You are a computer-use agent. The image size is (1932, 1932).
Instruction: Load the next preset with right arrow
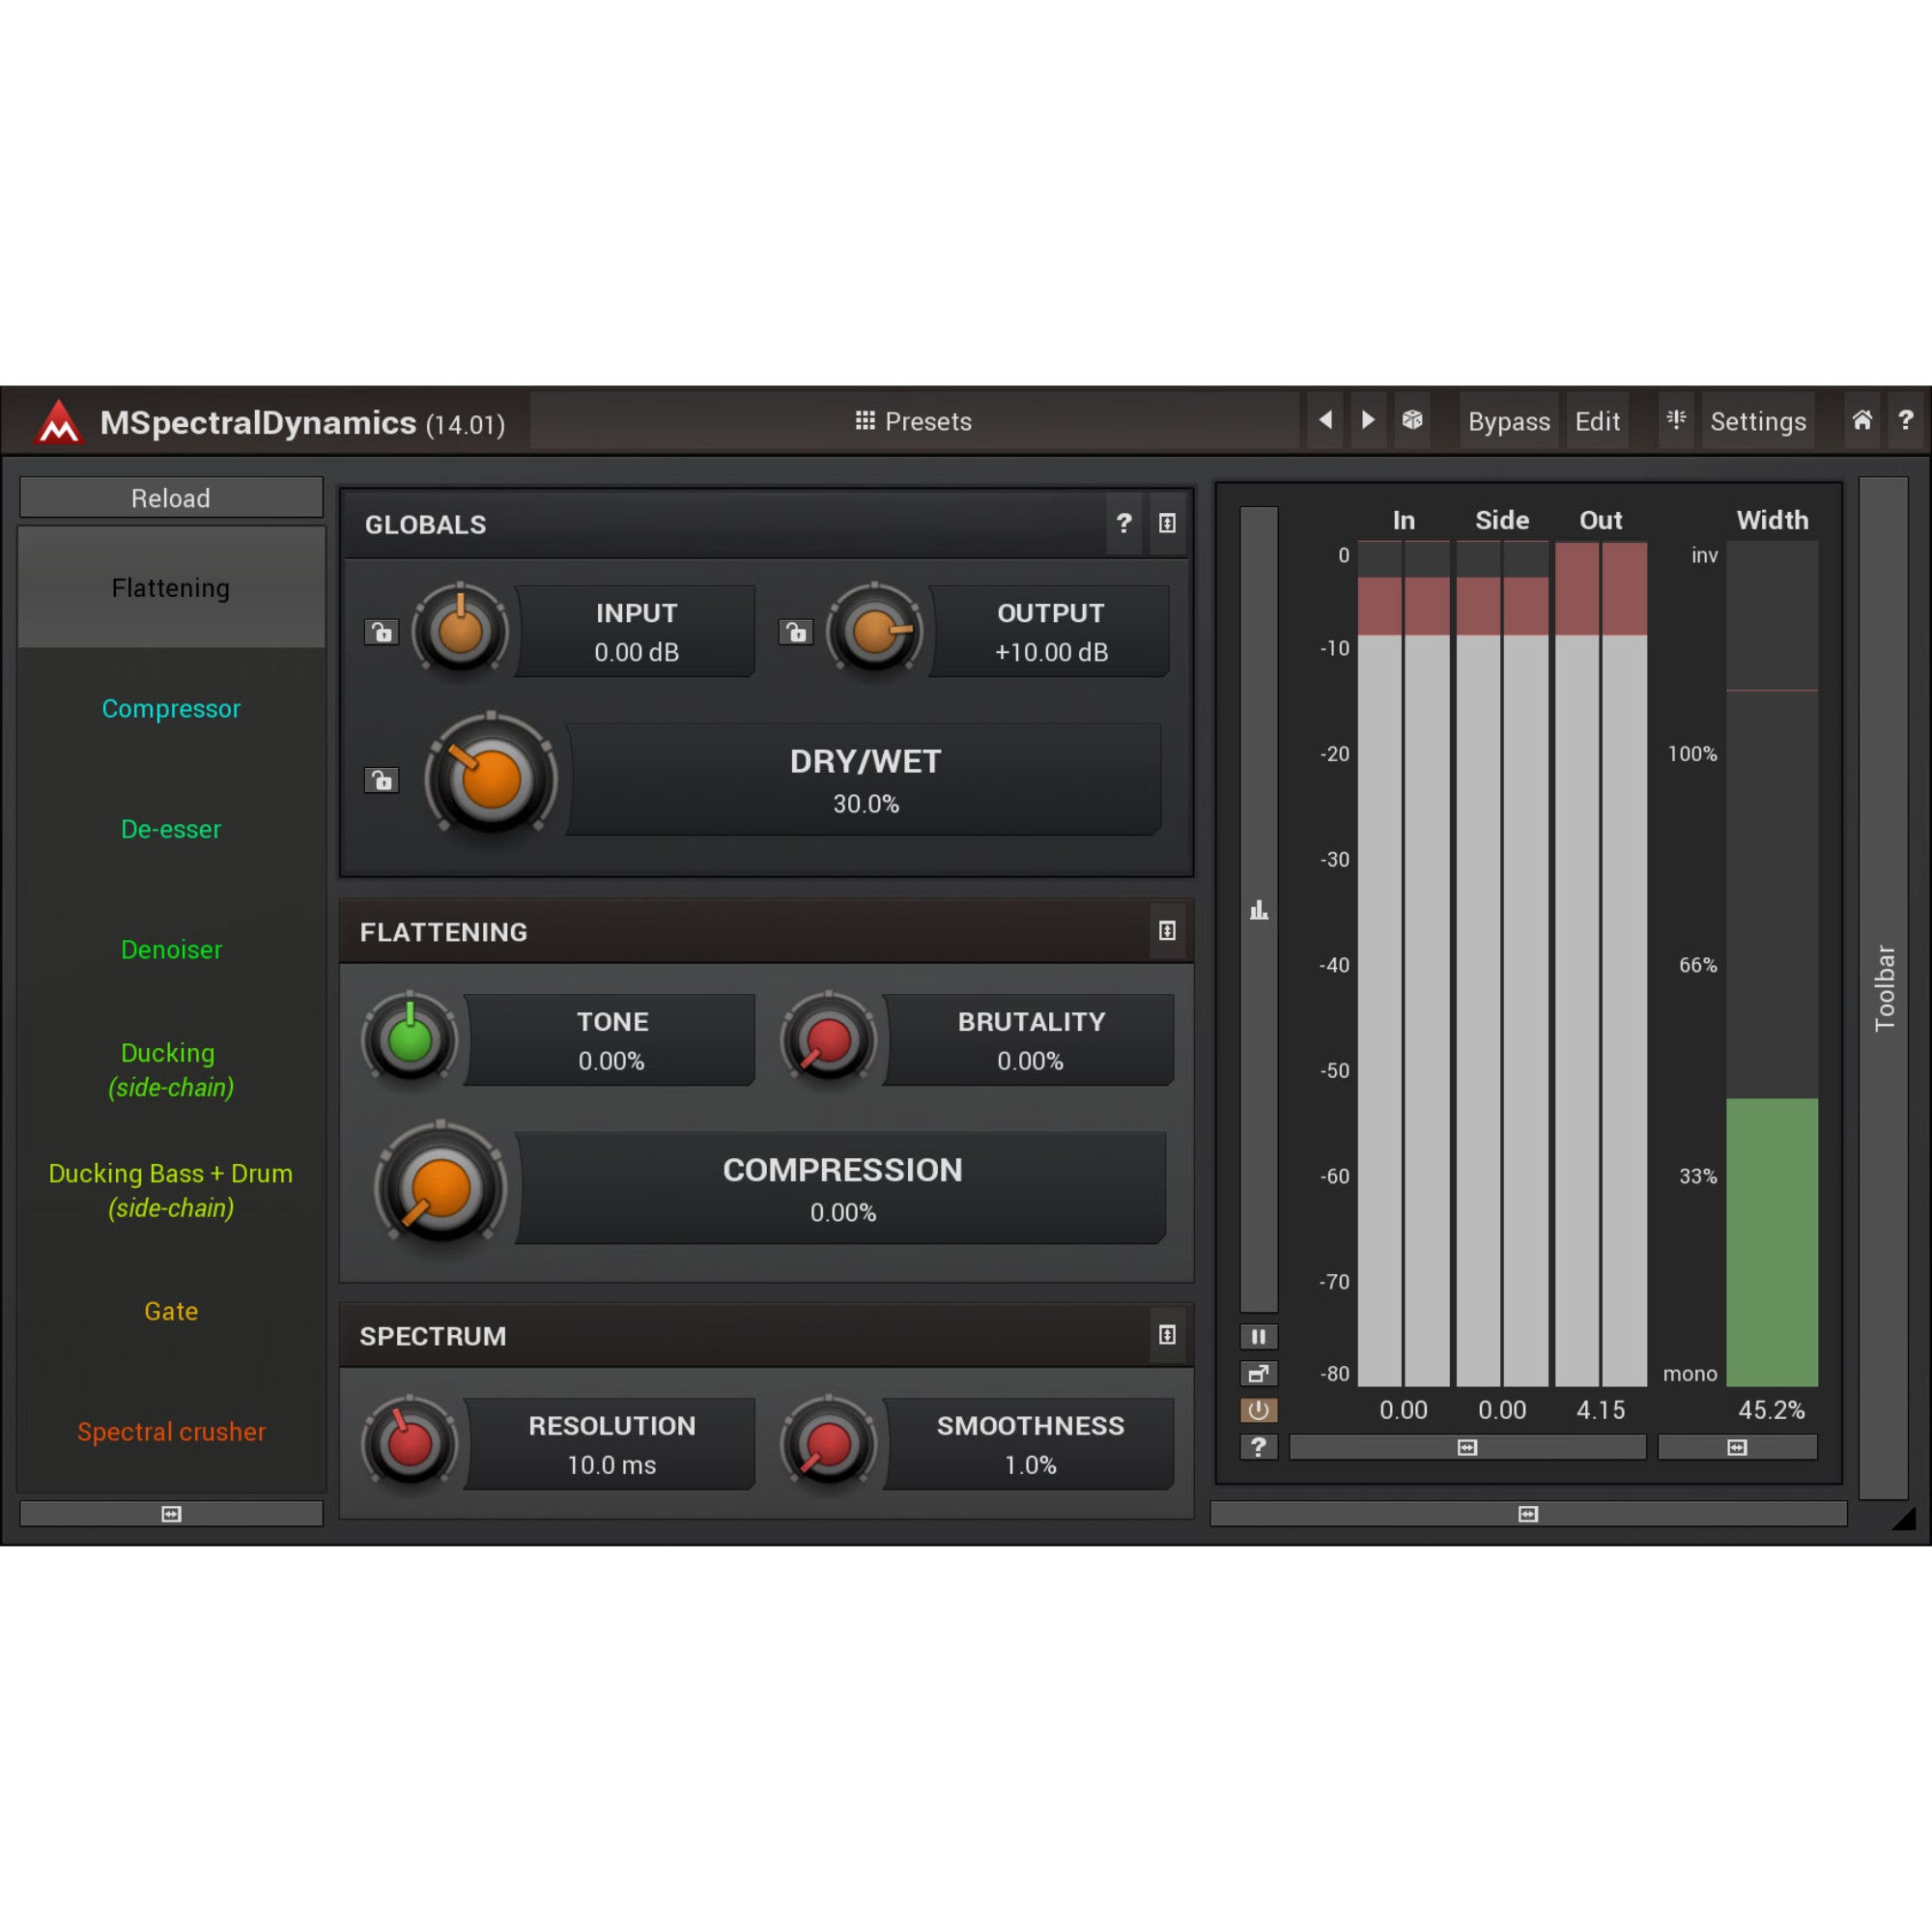1368,421
